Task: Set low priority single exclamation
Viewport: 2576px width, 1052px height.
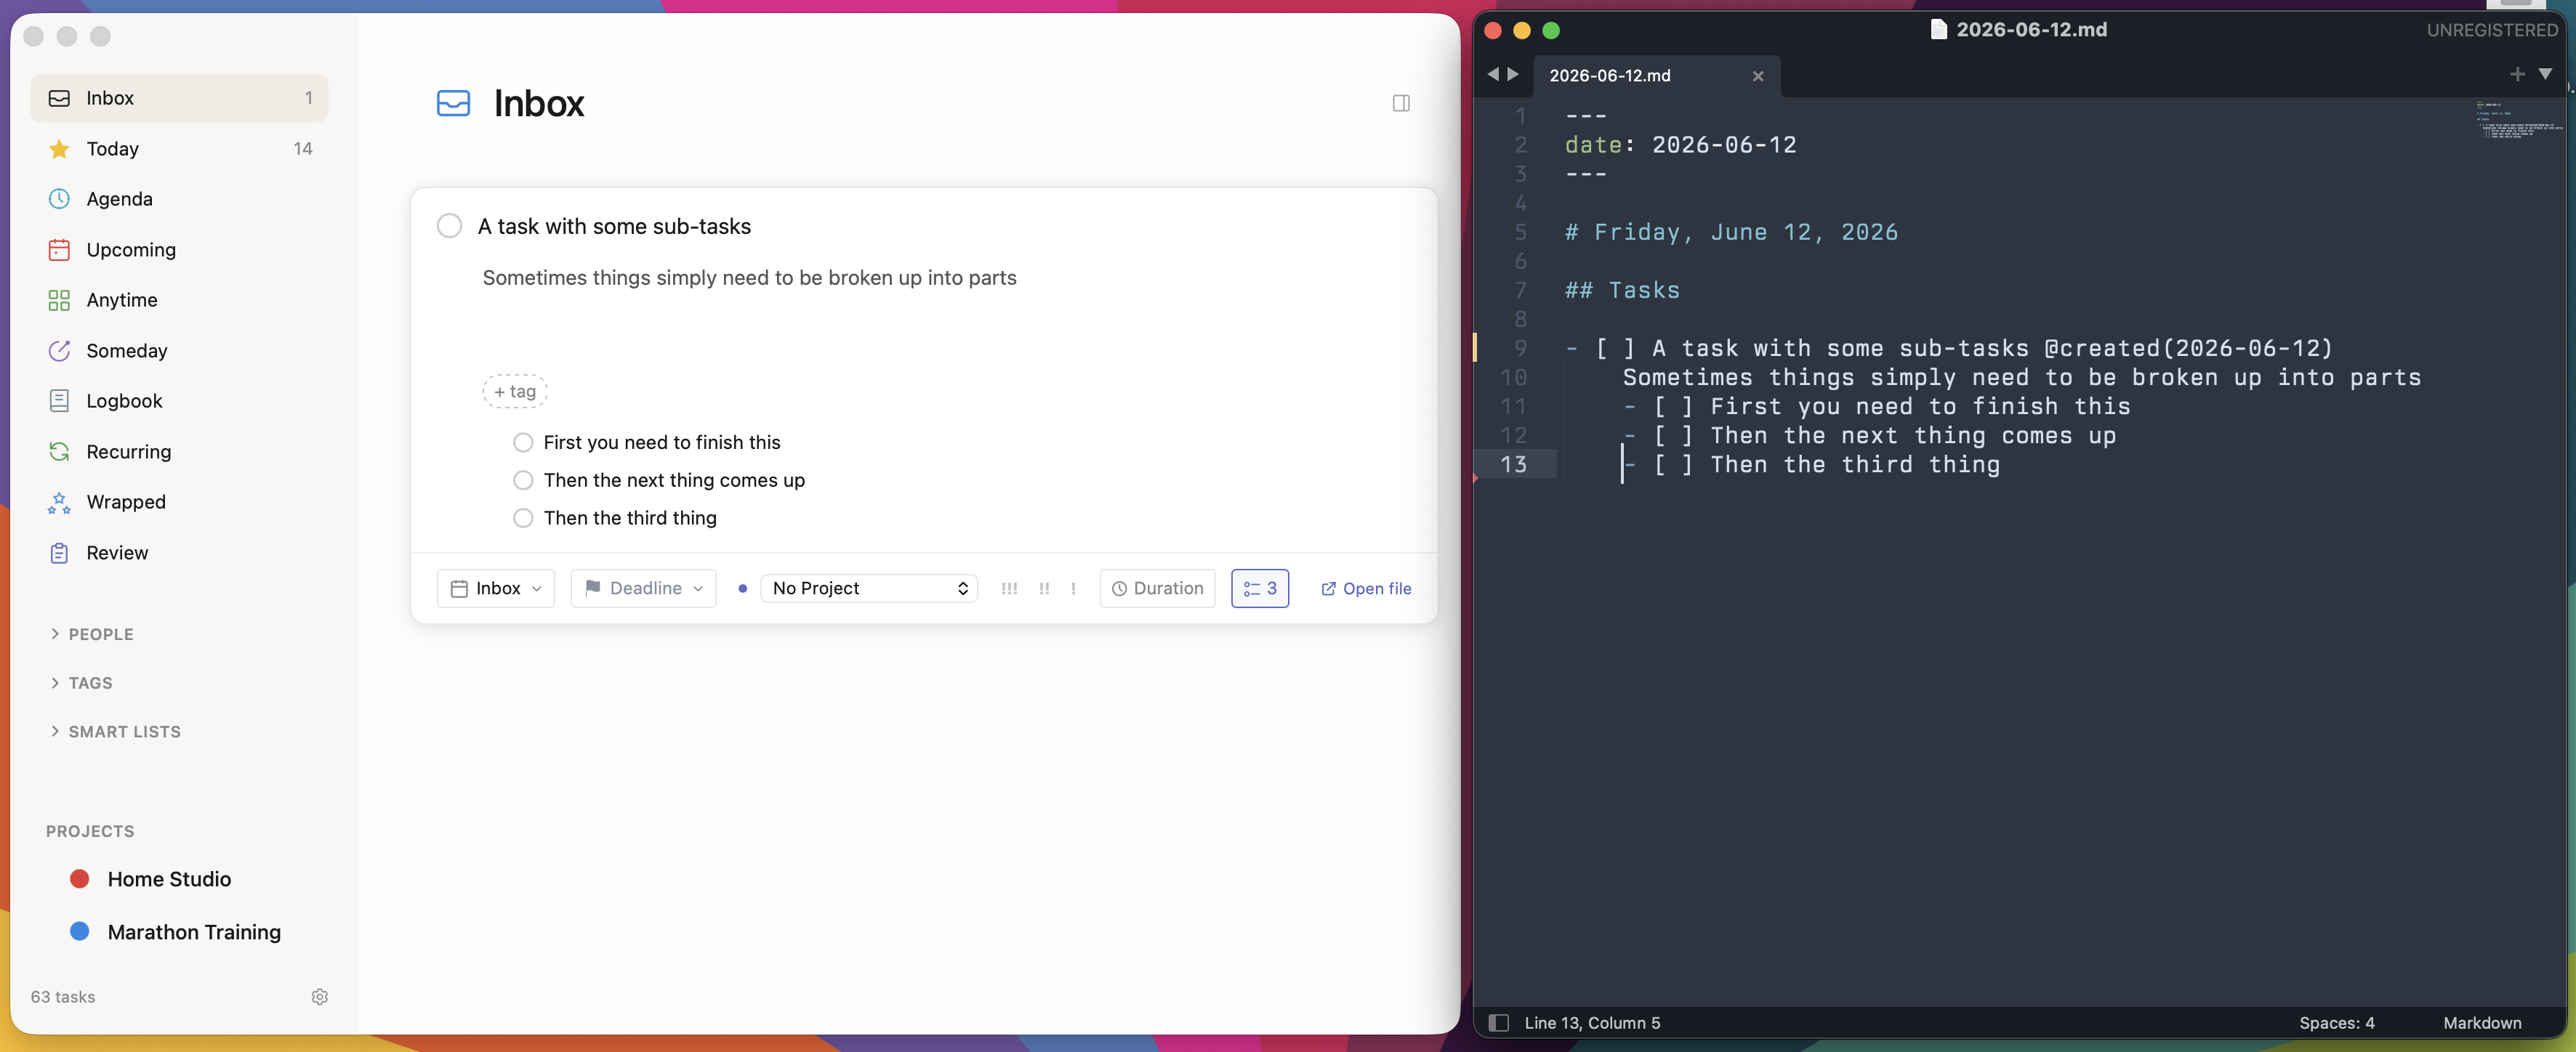Action: coord(1073,588)
